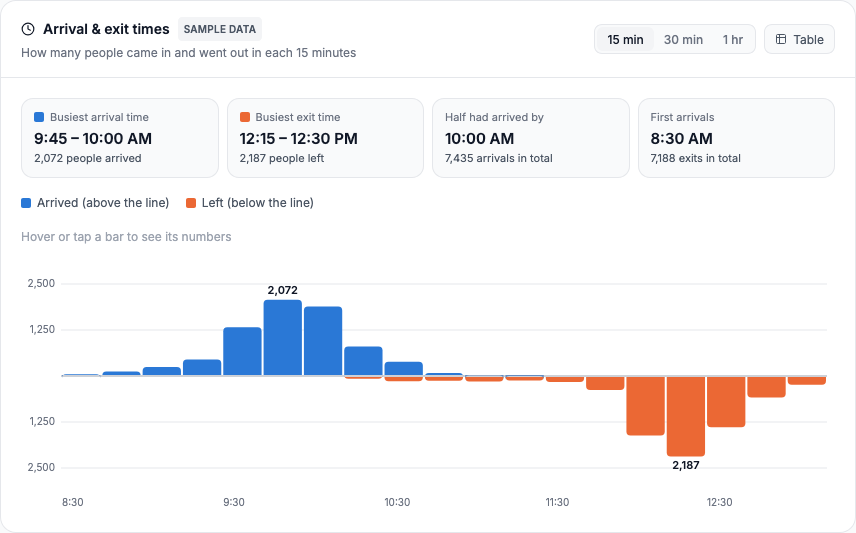Click the 2,187 people left text
The width and height of the screenshot is (856, 533).
(x=282, y=158)
